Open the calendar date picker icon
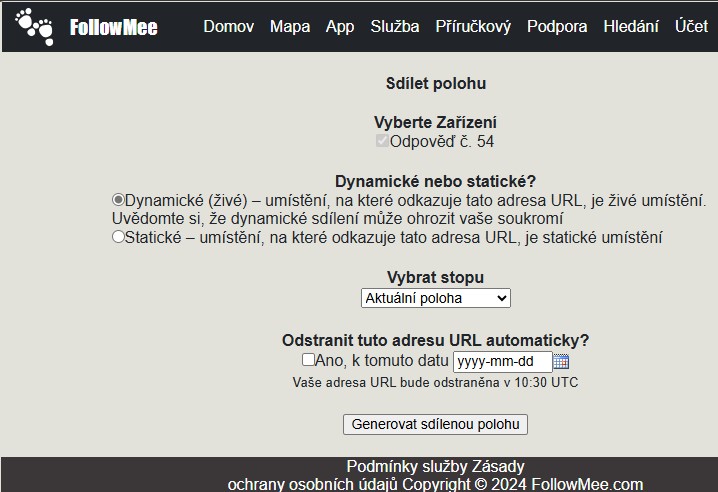 click(x=561, y=361)
